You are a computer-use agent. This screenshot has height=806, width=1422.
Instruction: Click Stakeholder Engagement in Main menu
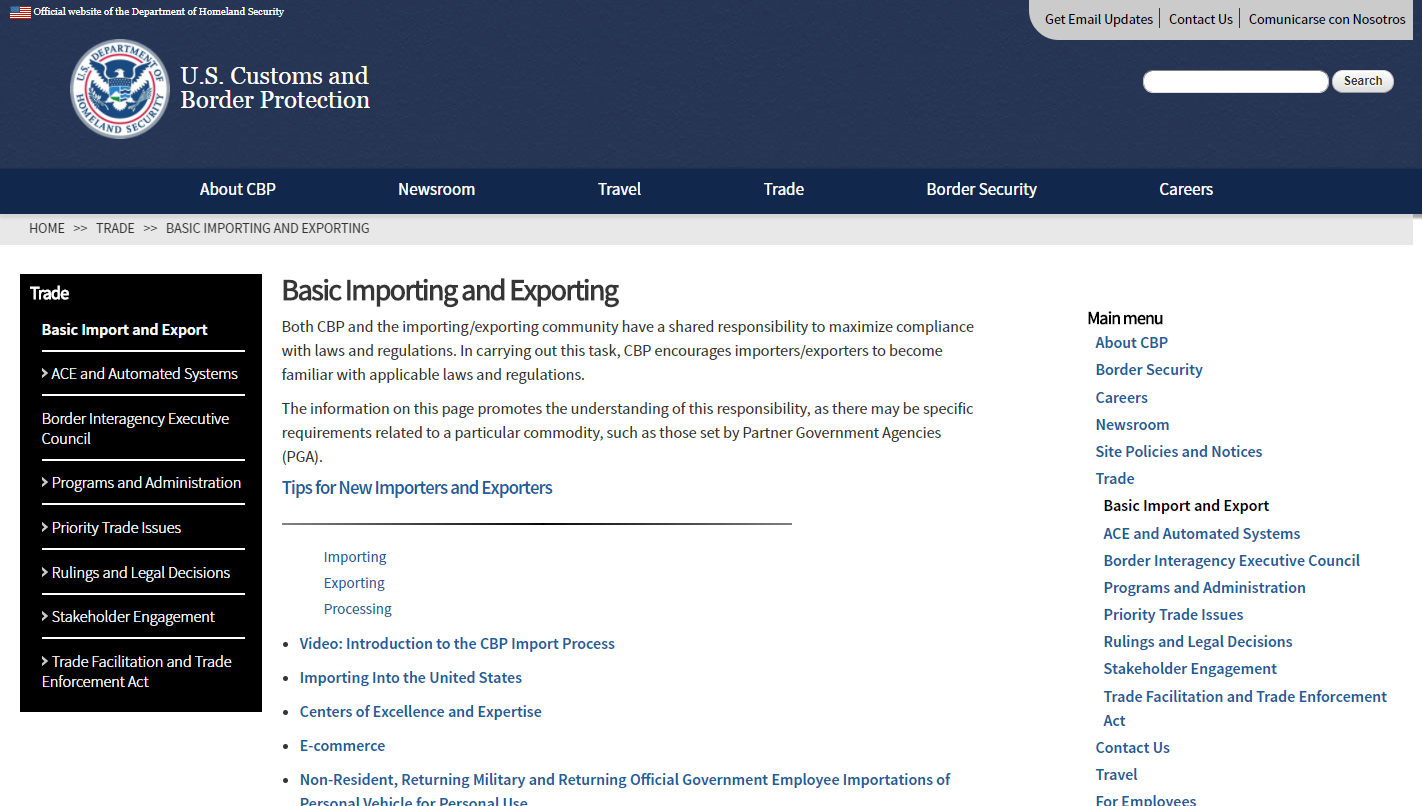1190,668
